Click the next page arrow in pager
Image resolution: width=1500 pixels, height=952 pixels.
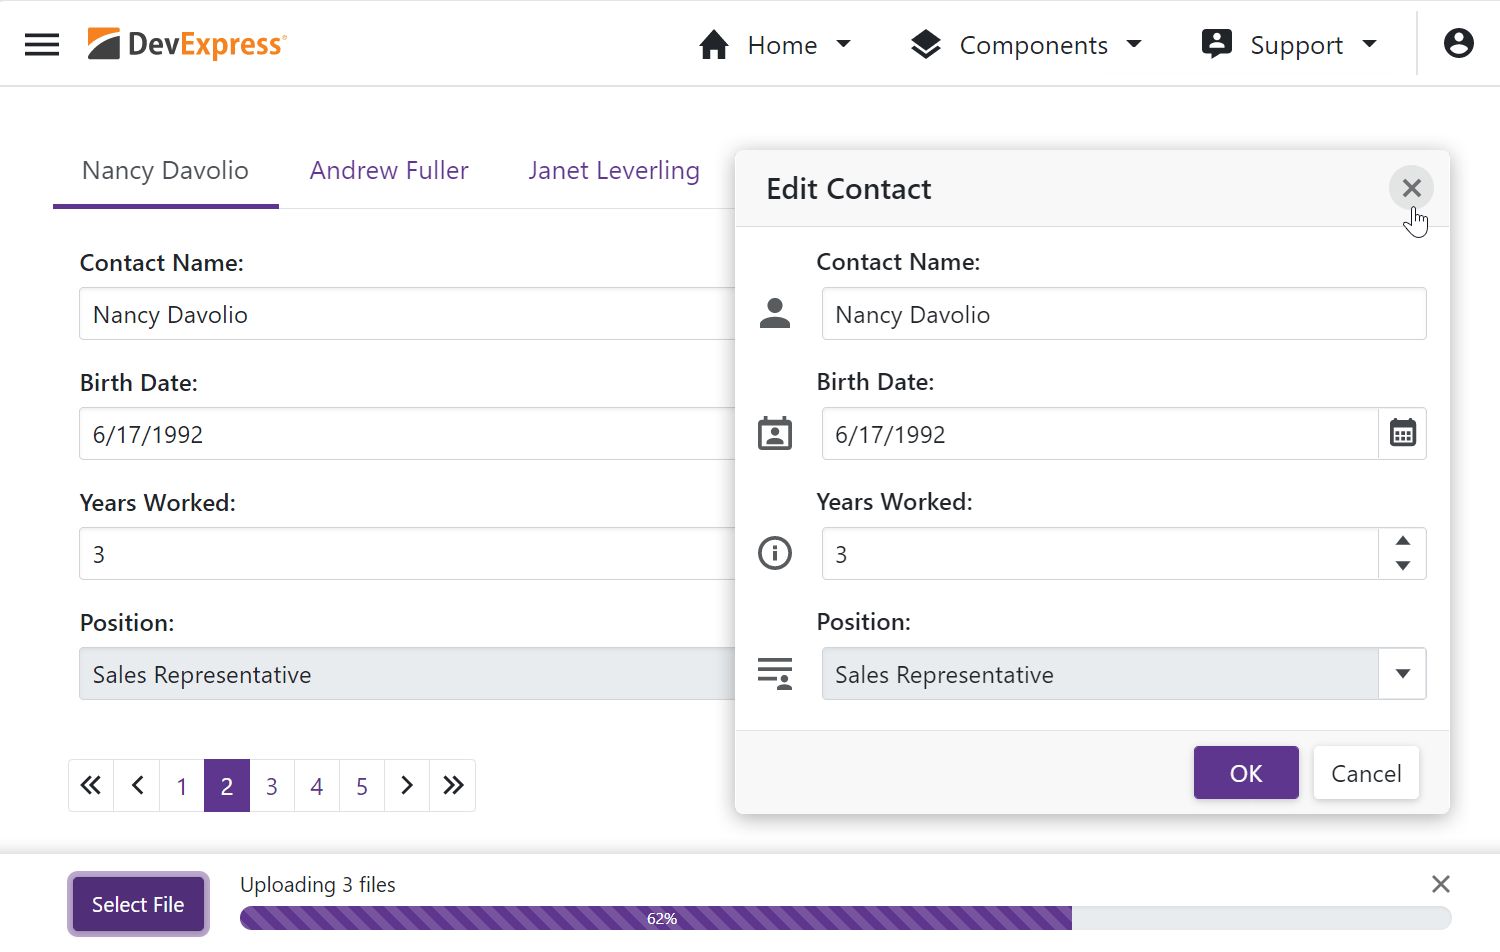(407, 785)
